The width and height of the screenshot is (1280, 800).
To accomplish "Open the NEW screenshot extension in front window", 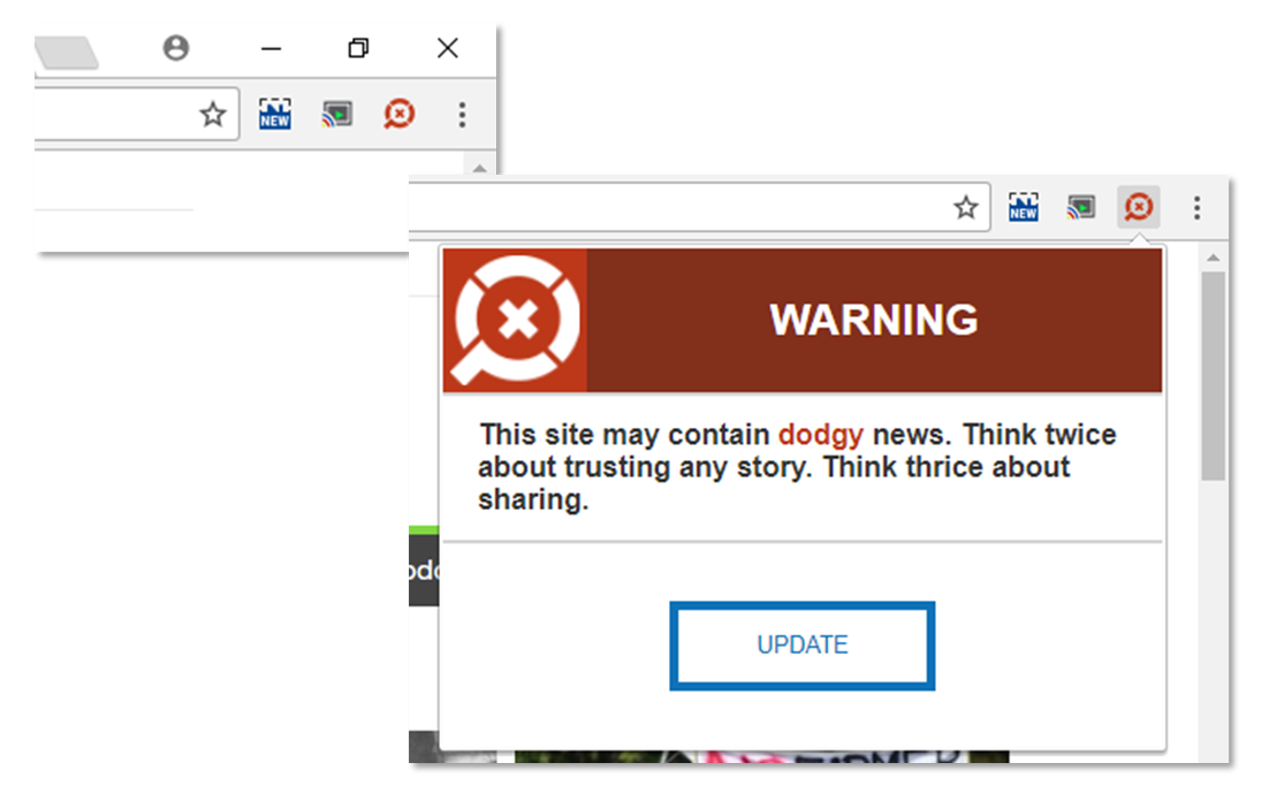I will pyautogui.click(x=1023, y=207).
